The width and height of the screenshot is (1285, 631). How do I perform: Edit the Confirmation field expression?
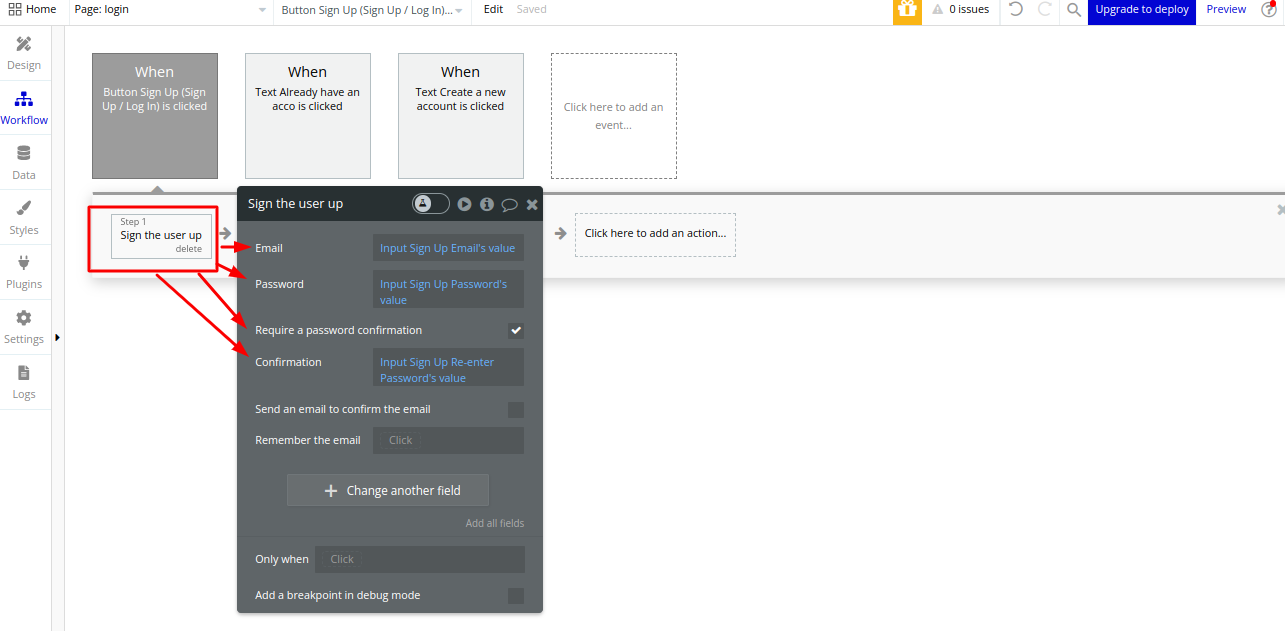[x=448, y=368]
